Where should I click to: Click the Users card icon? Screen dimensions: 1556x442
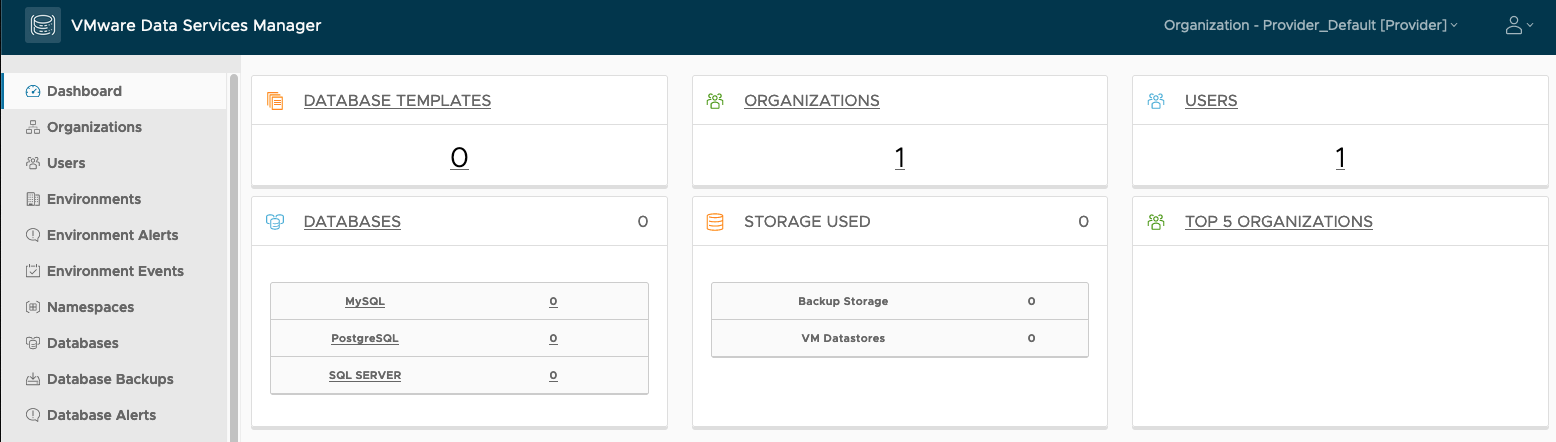[1156, 101]
